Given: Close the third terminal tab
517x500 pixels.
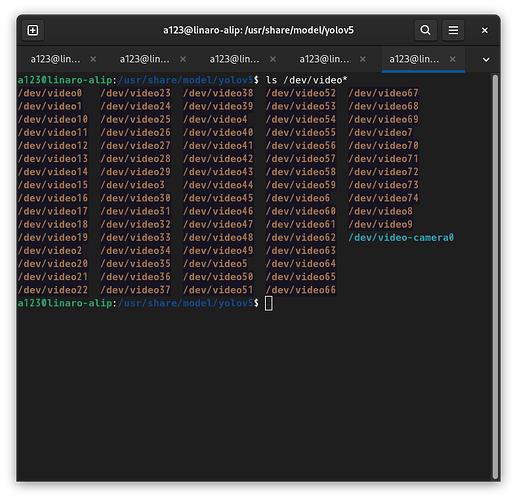Looking at the screenshot, I should 273,59.
